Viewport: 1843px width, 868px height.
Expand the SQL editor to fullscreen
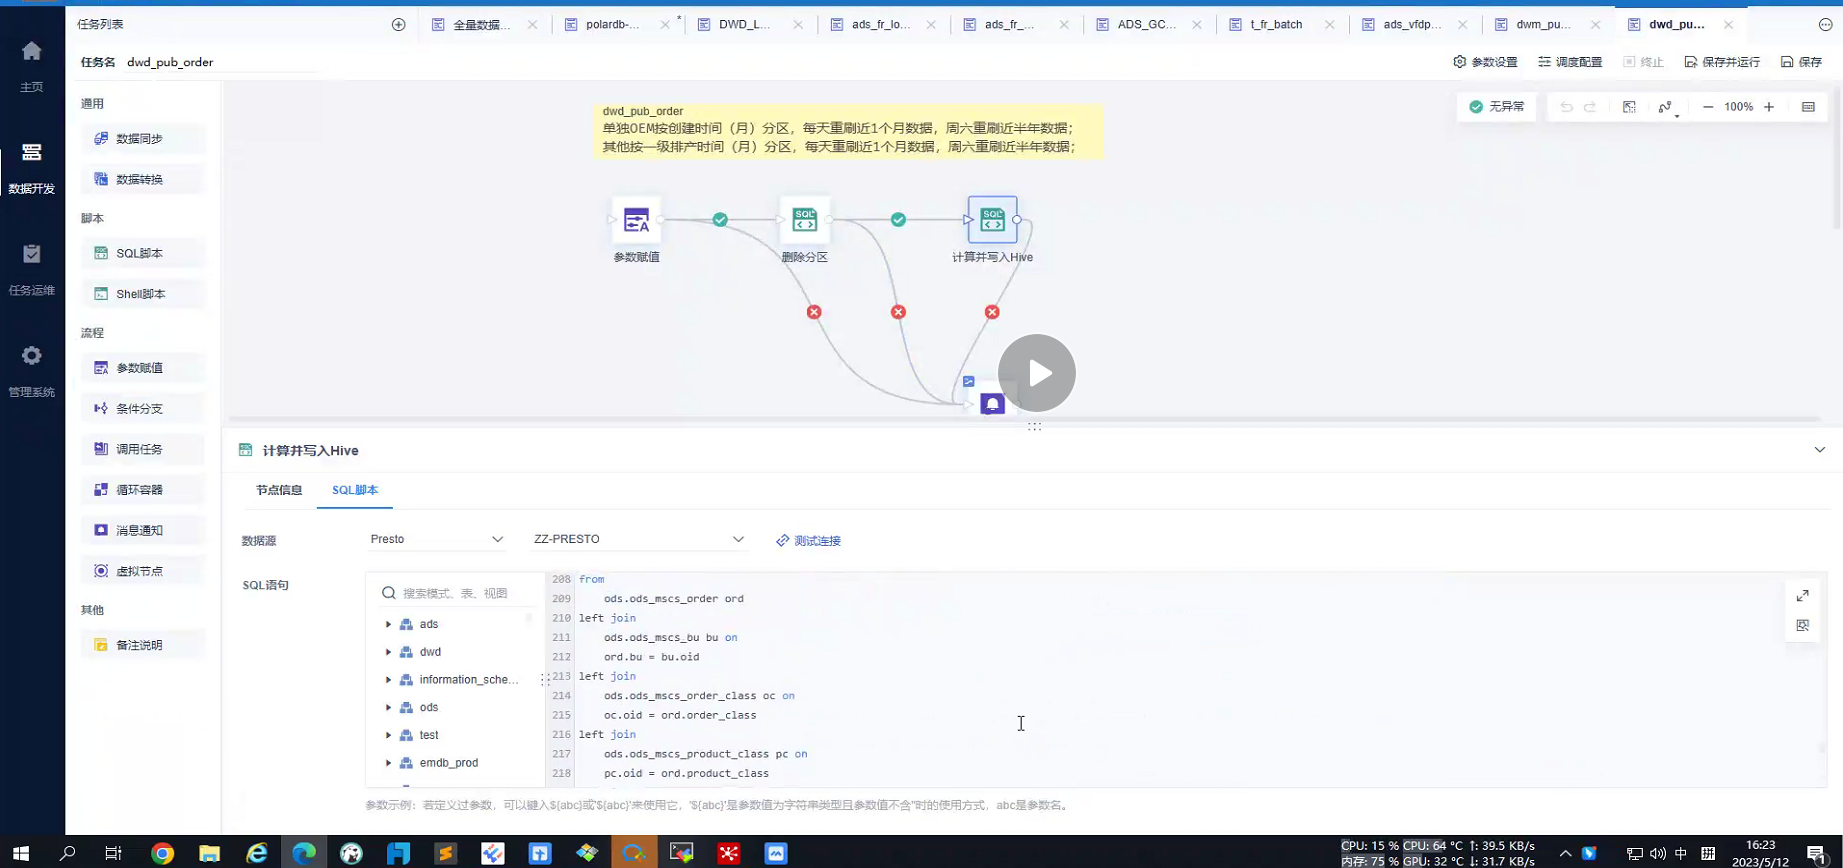click(1803, 596)
